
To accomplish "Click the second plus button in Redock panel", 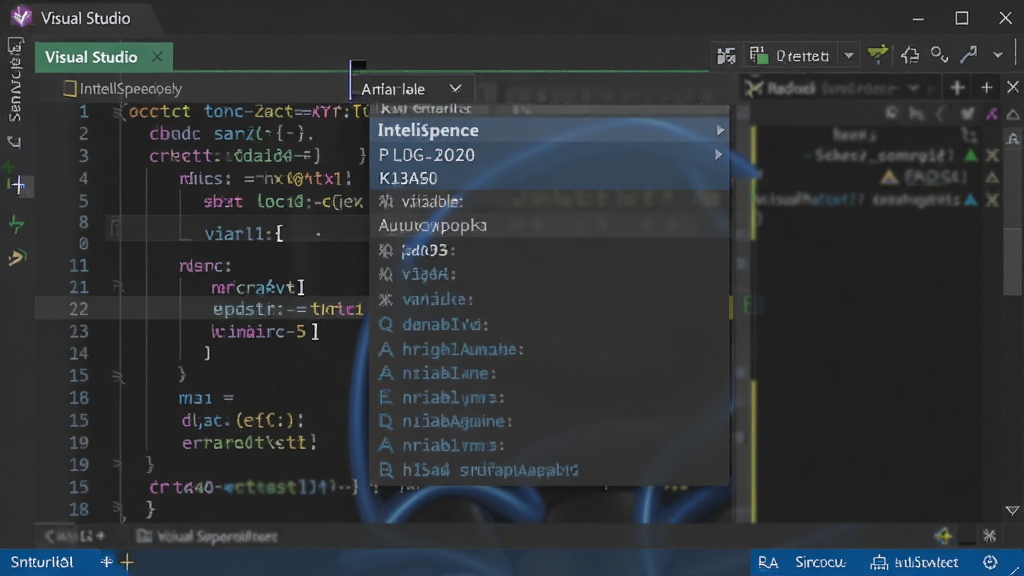I will click(x=986, y=88).
